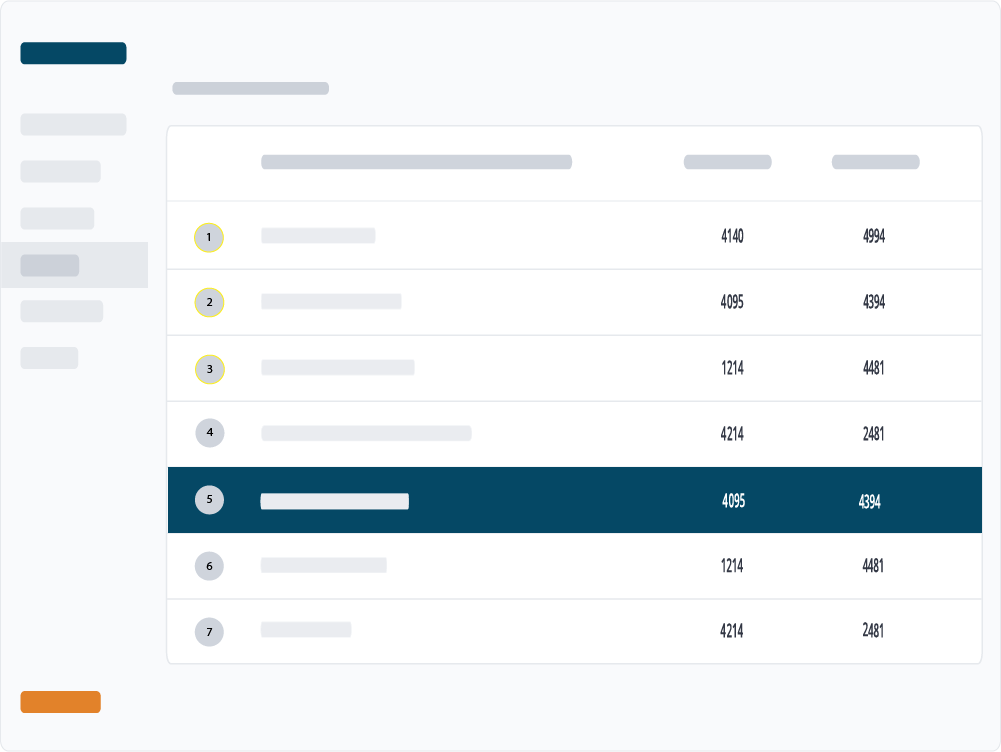
Task: Select the second sidebar navigation item
Action: click(60, 171)
